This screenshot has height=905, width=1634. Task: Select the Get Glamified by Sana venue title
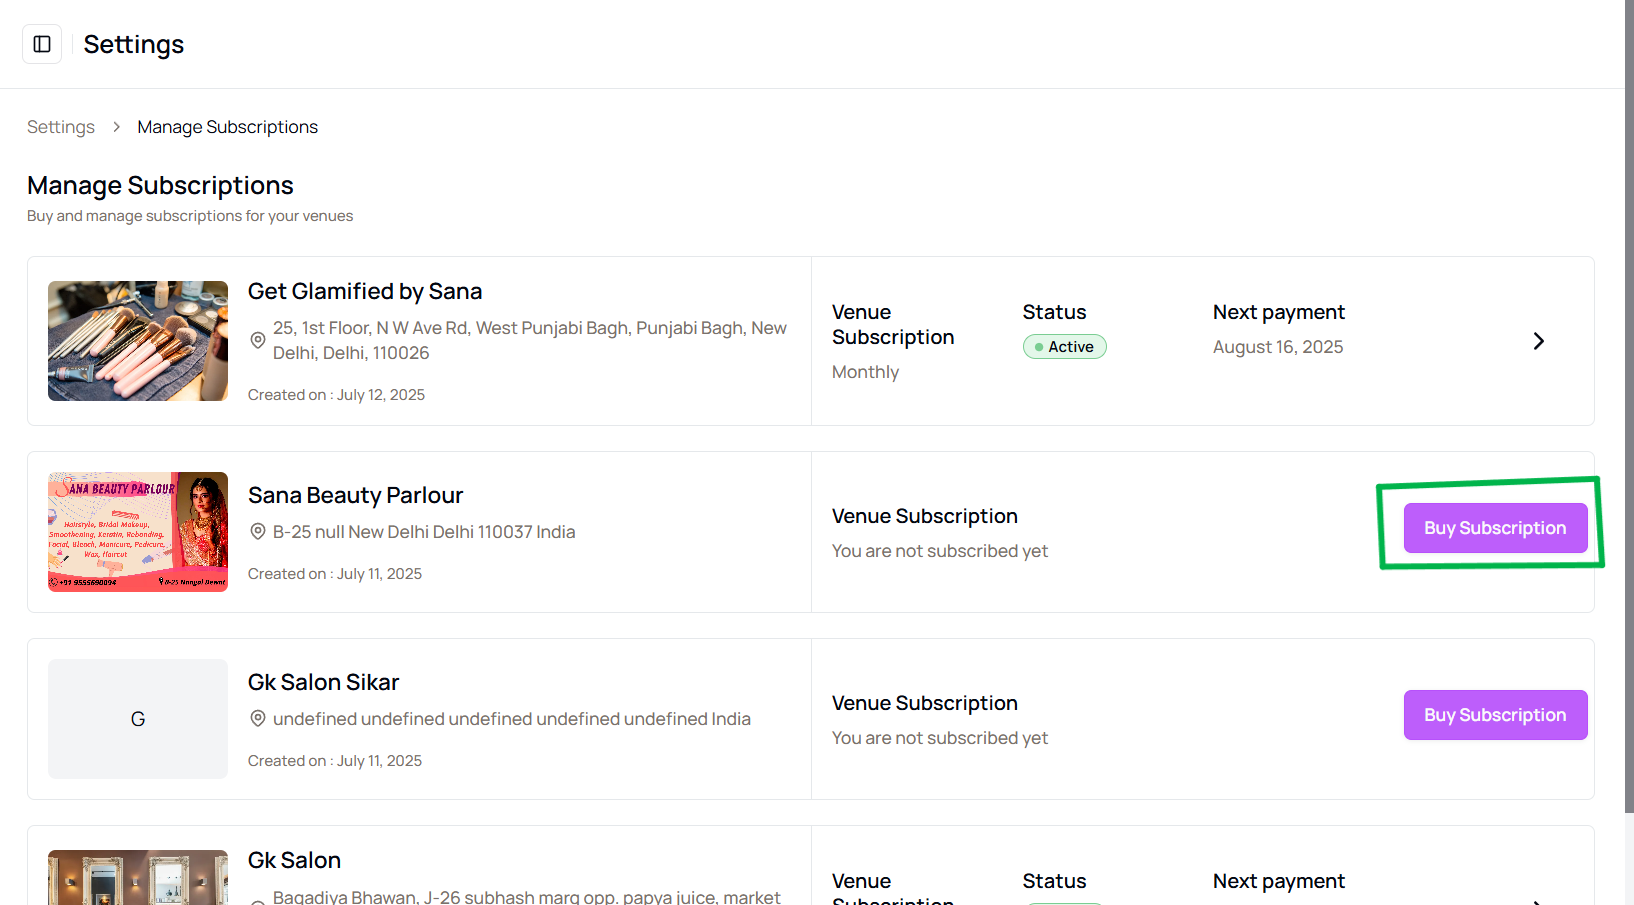coord(365,291)
